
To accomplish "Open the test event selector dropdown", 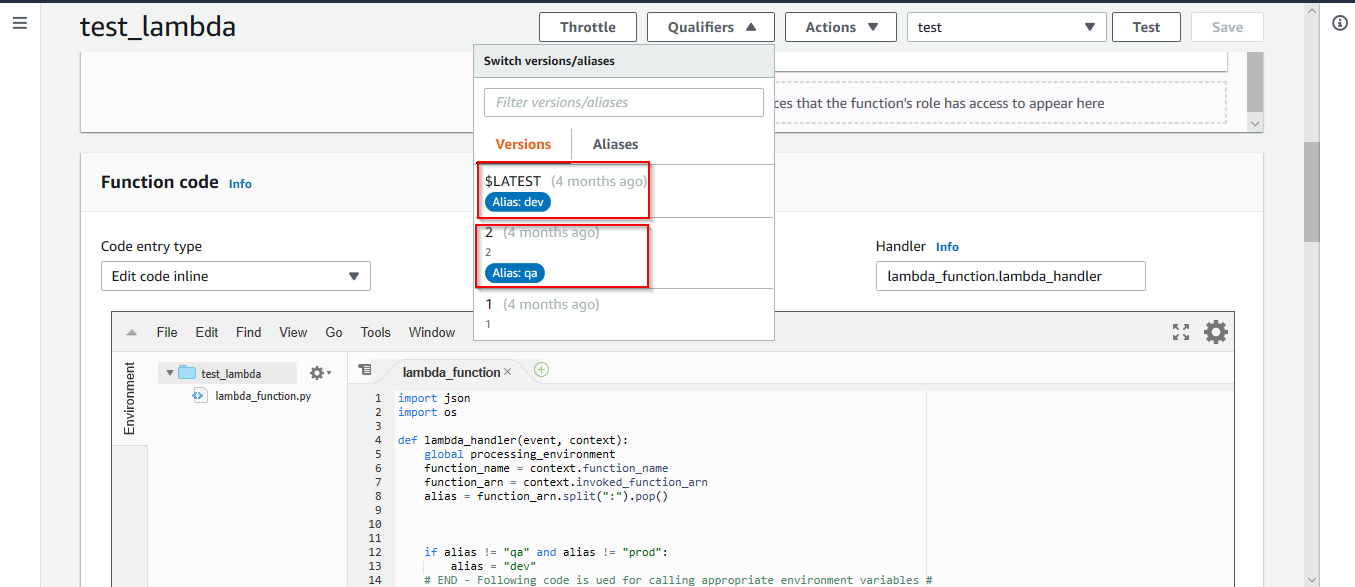I will pyautogui.click(x=1005, y=27).
